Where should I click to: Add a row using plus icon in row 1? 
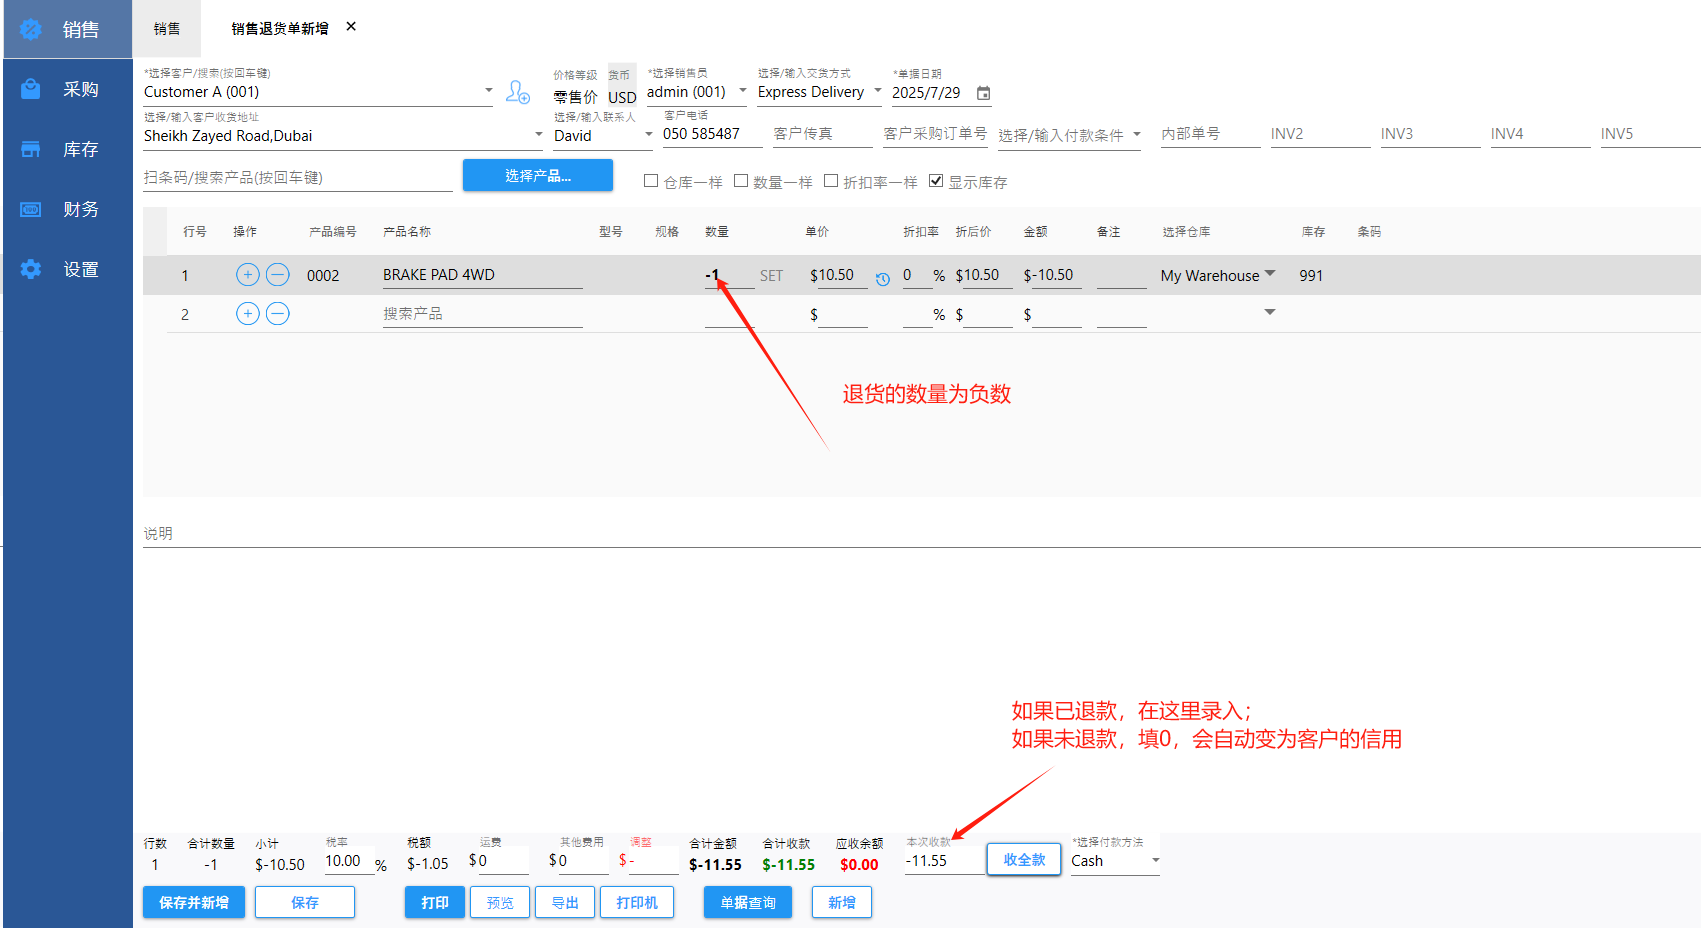coord(247,275)
